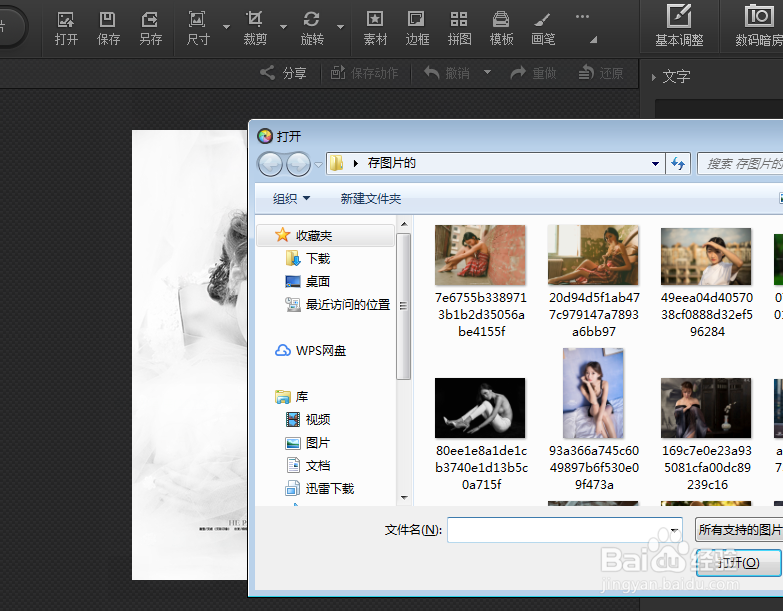
Task: Open the 基本调整 (Basic Adjust) tab
Action: 679,26
